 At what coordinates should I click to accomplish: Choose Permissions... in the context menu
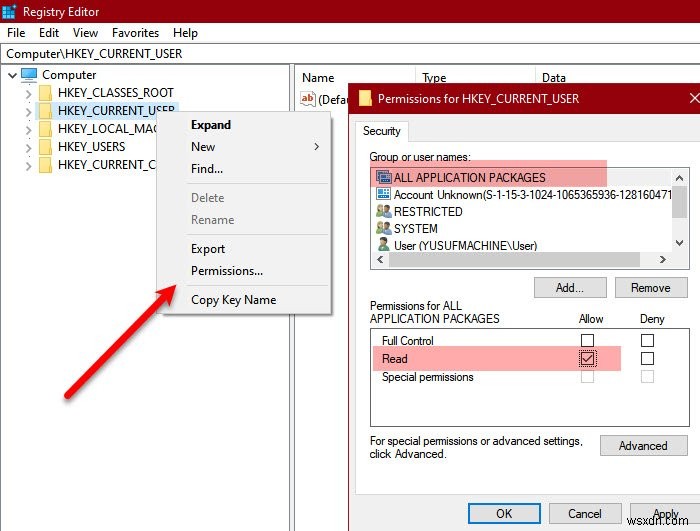pyautogui.click(x=245, y=271)
